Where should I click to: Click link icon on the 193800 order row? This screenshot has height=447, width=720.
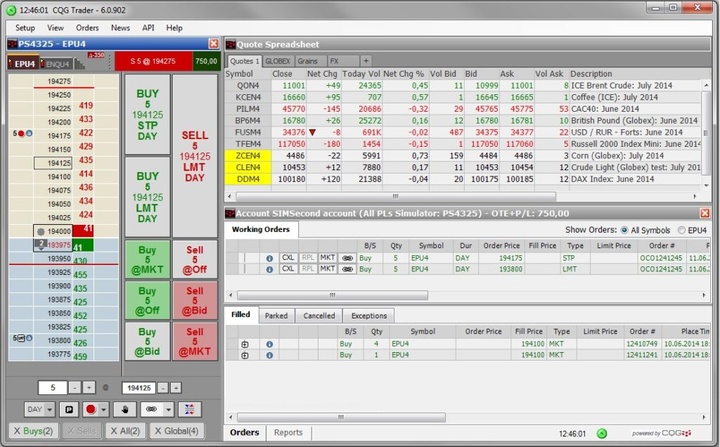tap(348, 269)
